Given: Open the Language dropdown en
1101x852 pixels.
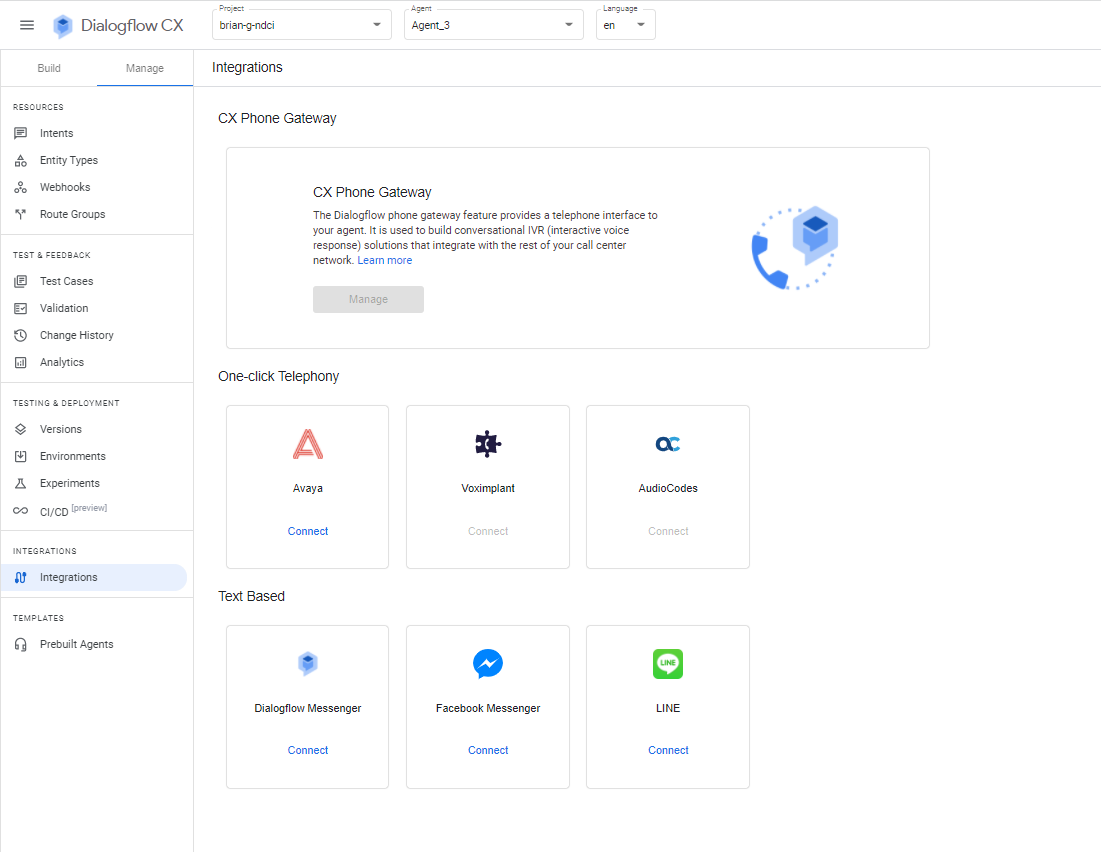Looking at the screenshot, I should (x=626, y=25).
